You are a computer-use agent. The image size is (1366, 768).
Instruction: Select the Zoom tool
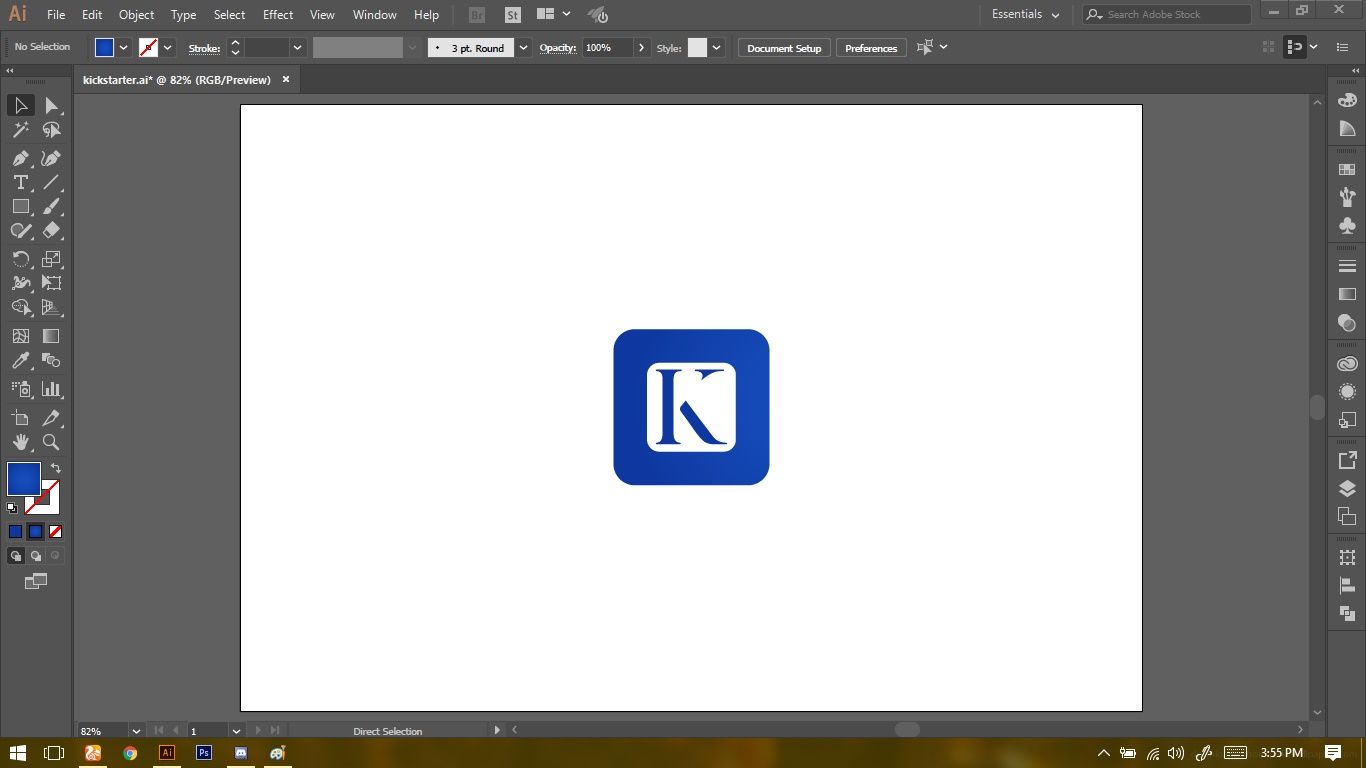[x=51, y=442]
